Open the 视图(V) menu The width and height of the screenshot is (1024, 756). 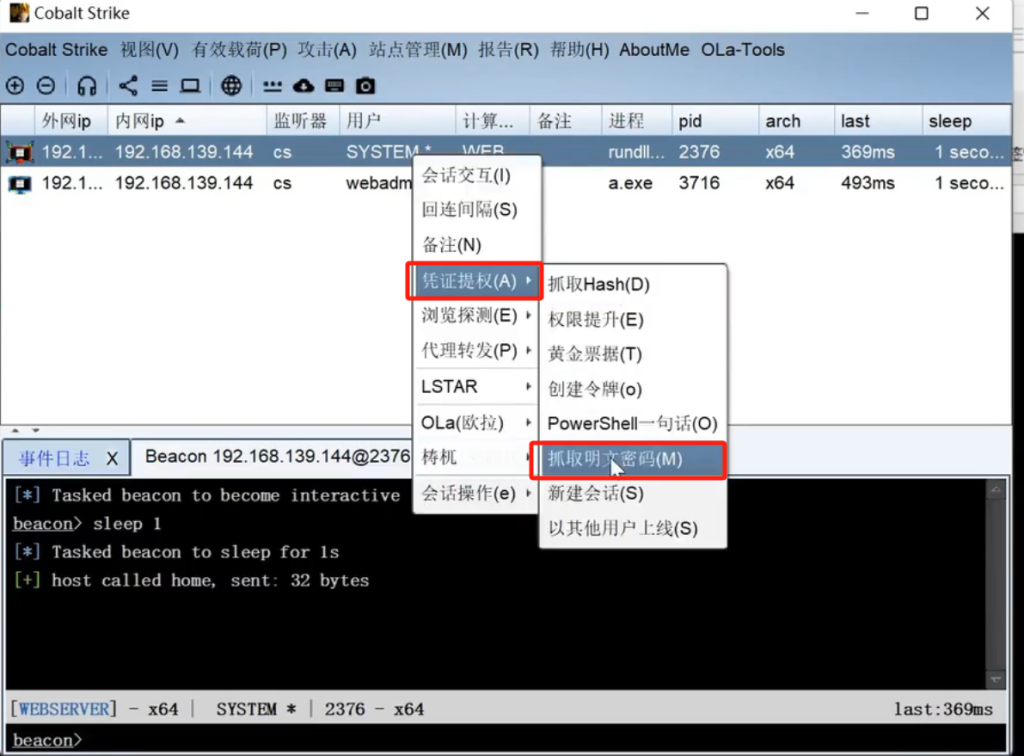tap(150, 50)
